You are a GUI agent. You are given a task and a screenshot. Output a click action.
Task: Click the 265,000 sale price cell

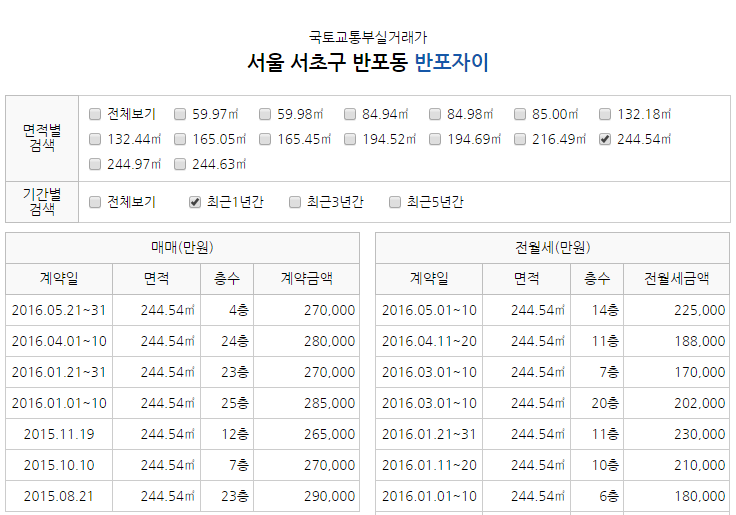(x=307, y=434)
